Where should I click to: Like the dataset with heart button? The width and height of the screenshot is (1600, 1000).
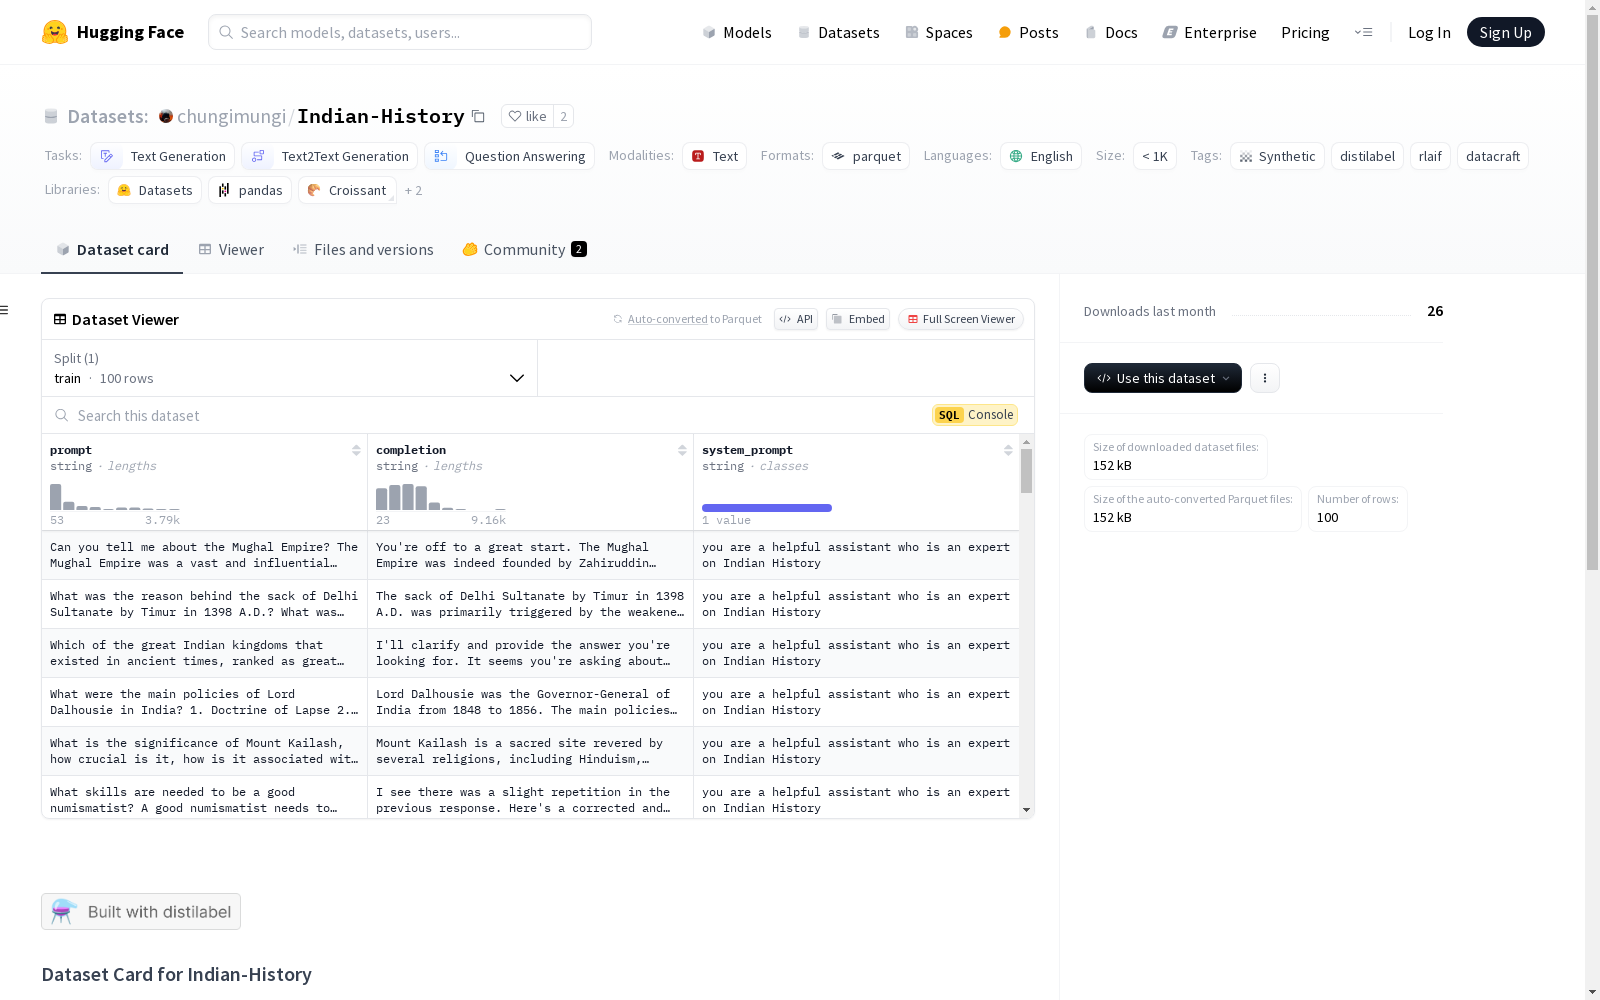527,116
